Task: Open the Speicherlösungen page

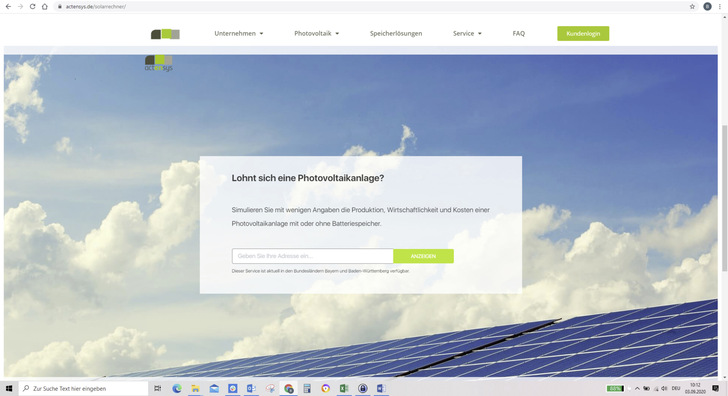Action: pos(396,33)
